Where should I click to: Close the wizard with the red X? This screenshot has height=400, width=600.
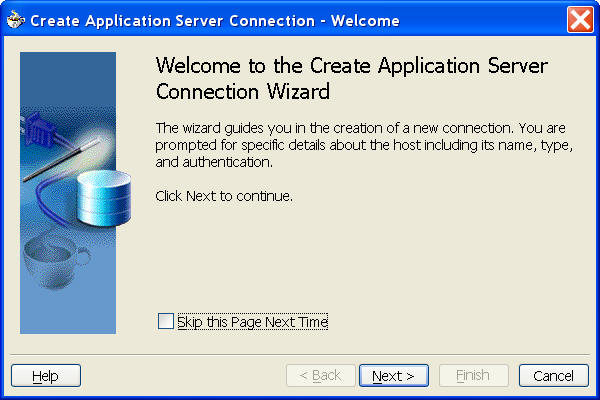pos(580,20)
